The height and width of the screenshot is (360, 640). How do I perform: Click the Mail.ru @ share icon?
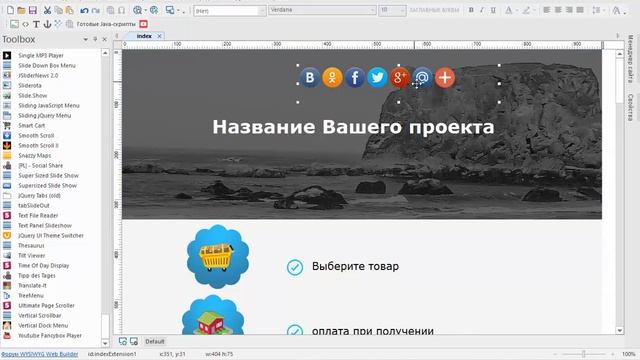click(x=422, y=77)
